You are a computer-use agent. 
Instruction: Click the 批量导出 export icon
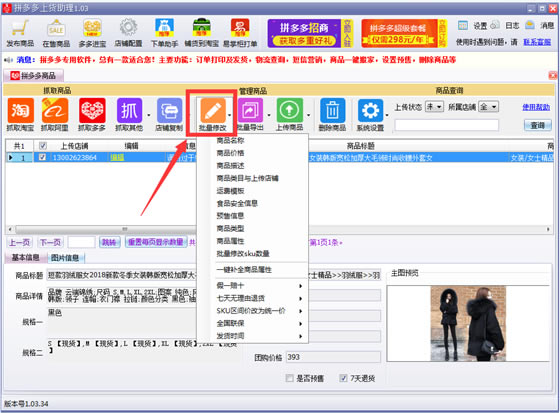coord(250,114)
